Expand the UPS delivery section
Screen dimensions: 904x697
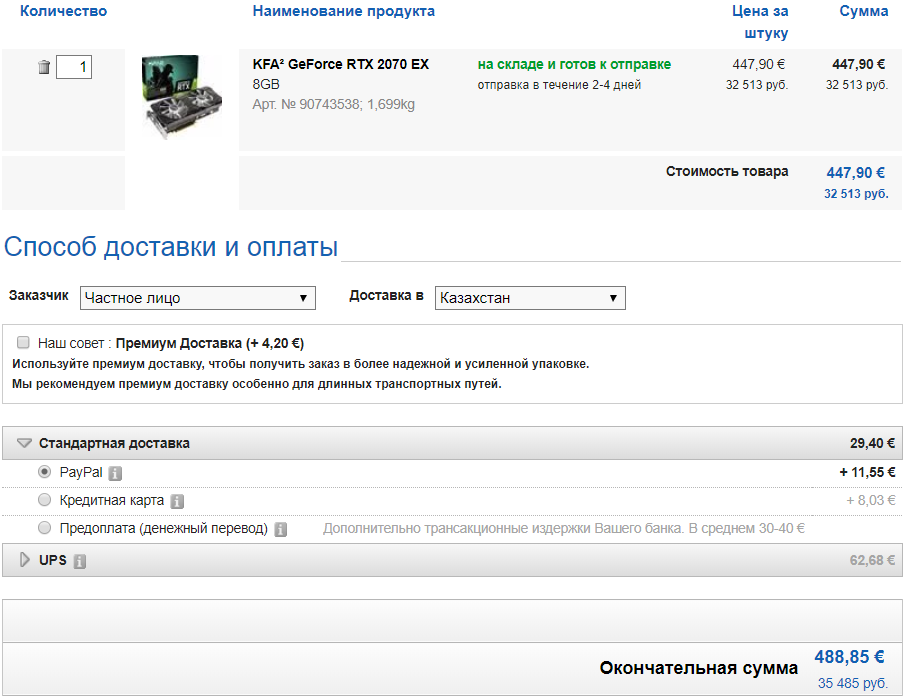(24, 560)
